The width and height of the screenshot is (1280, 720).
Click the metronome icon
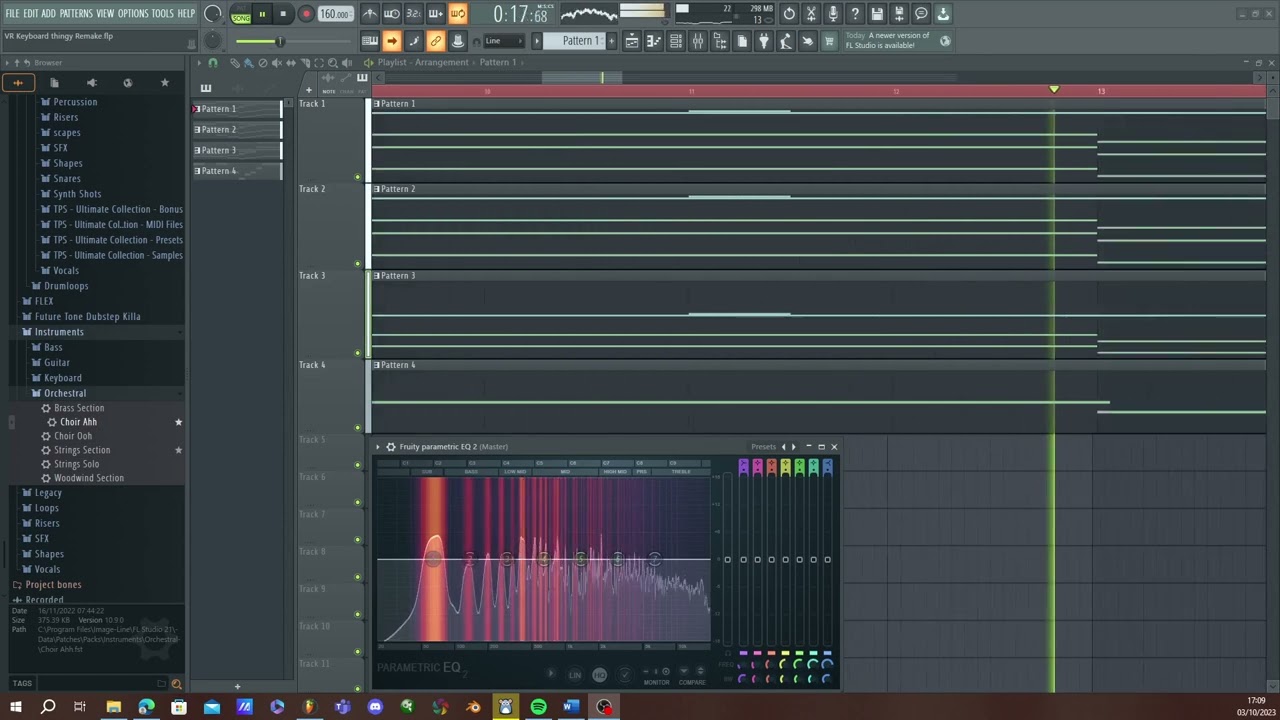[x=370, y=14]
